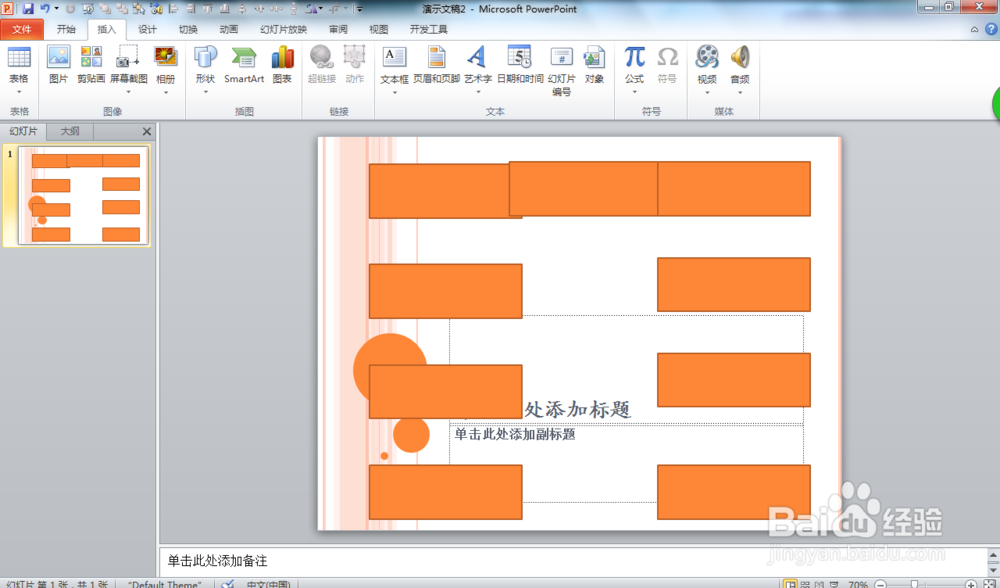The height and width of the screenshot is (588, 1000).
Task: Minimize the ribbon with the caret icon
Action: click(x=974, y=29)
